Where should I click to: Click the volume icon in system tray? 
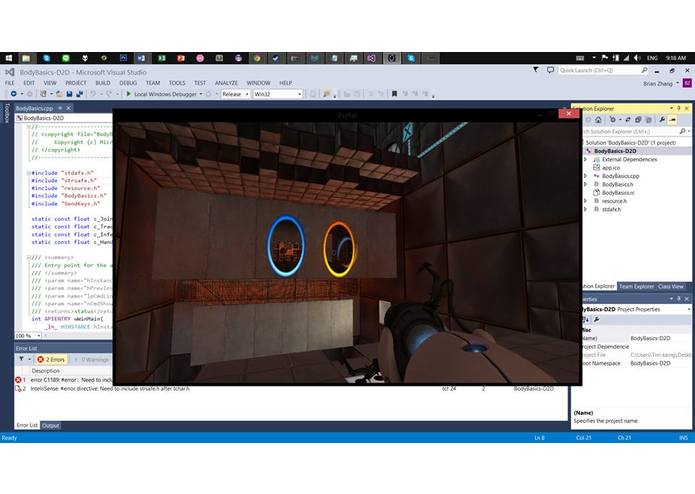click(637, 58)
